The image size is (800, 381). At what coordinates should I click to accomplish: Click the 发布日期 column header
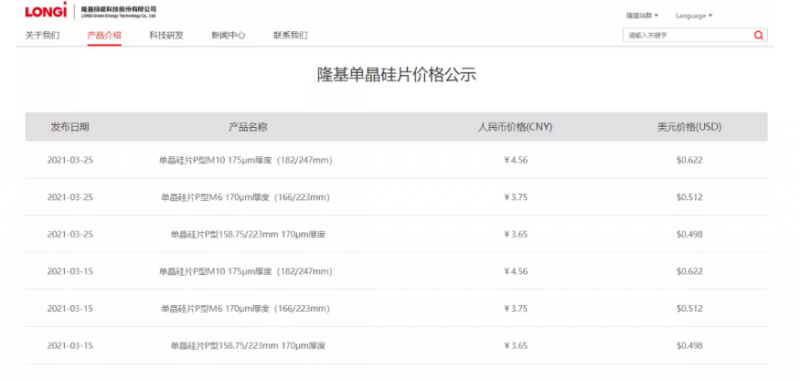tap(70, 127)
